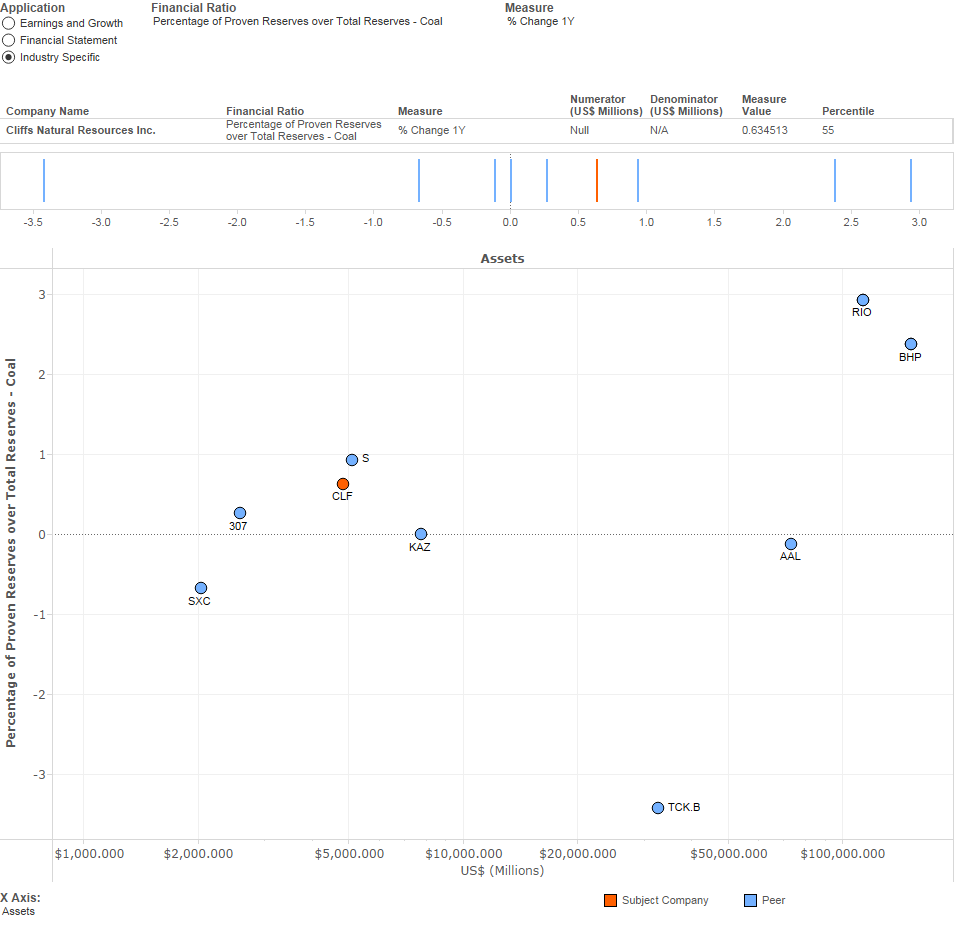Click the -3.5 tick label on strip axis

(33, 223)
